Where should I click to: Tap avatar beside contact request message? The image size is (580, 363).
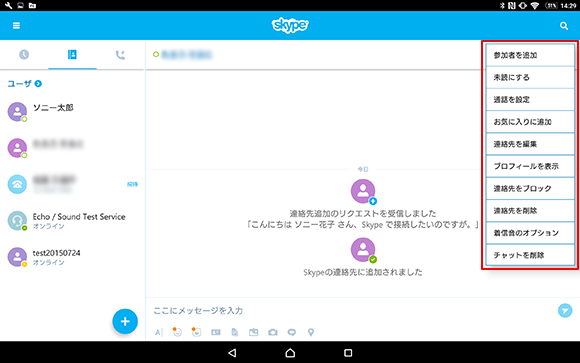coord(363,191)
